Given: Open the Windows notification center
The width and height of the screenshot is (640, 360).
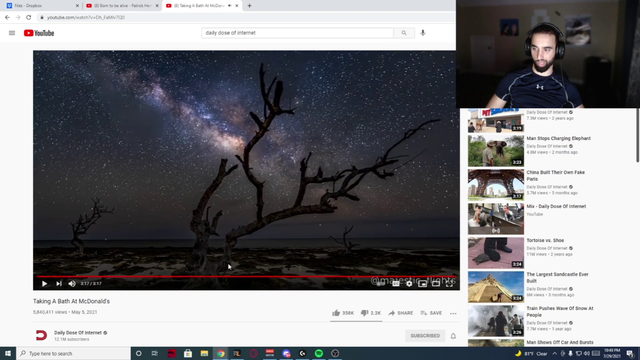Looking at the screenshot, I should (x=630, y=353).
